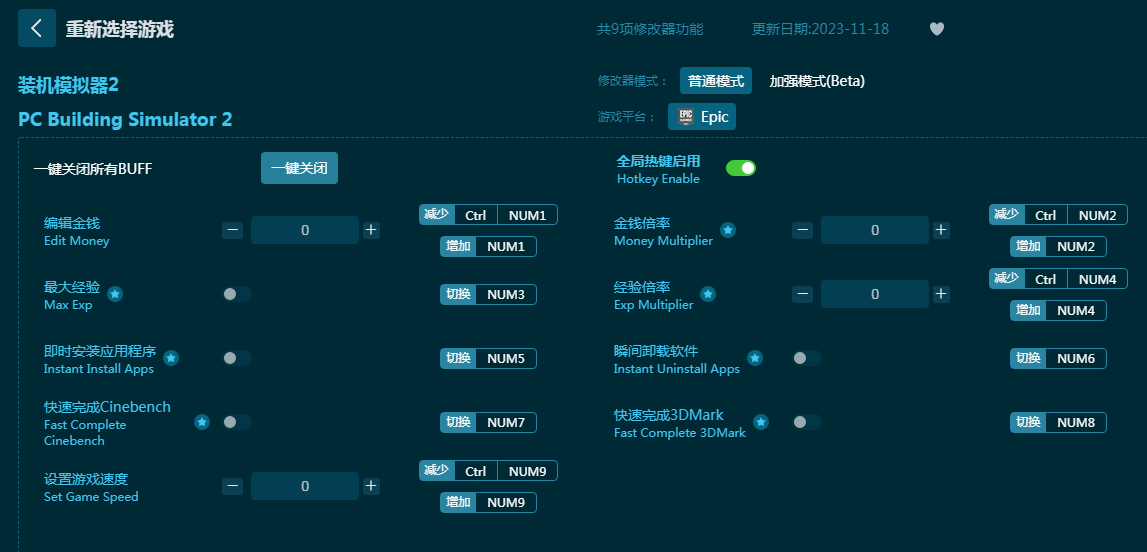1147x552 pixels.
Task: Click Edit Money 增加 NUM1 hotkey
Action: coord(488,246)
